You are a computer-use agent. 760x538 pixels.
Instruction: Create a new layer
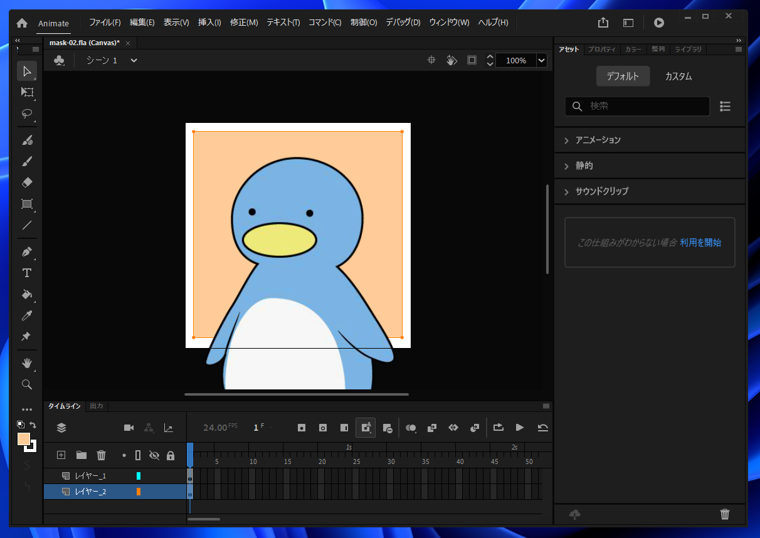point(61,455)
